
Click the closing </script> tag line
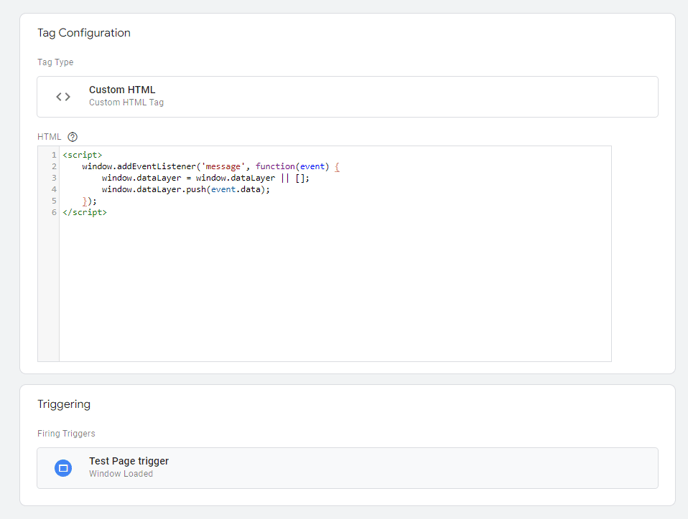pyautogui.click(x=85, y=212)
